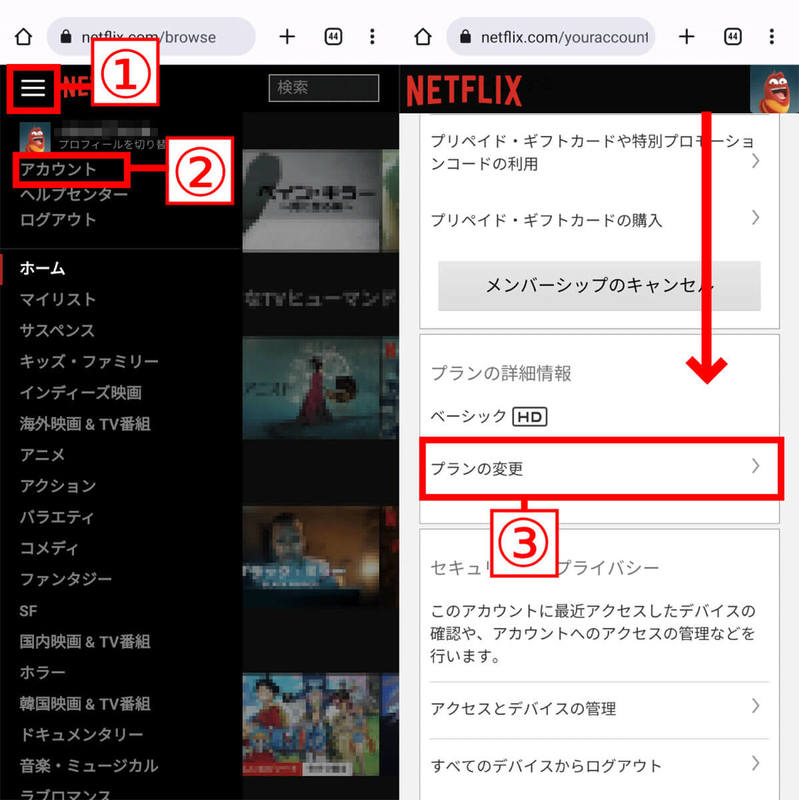This screenshot has width=799, height=800.
Task: Go to ホーム category
Action: (42, 268)
